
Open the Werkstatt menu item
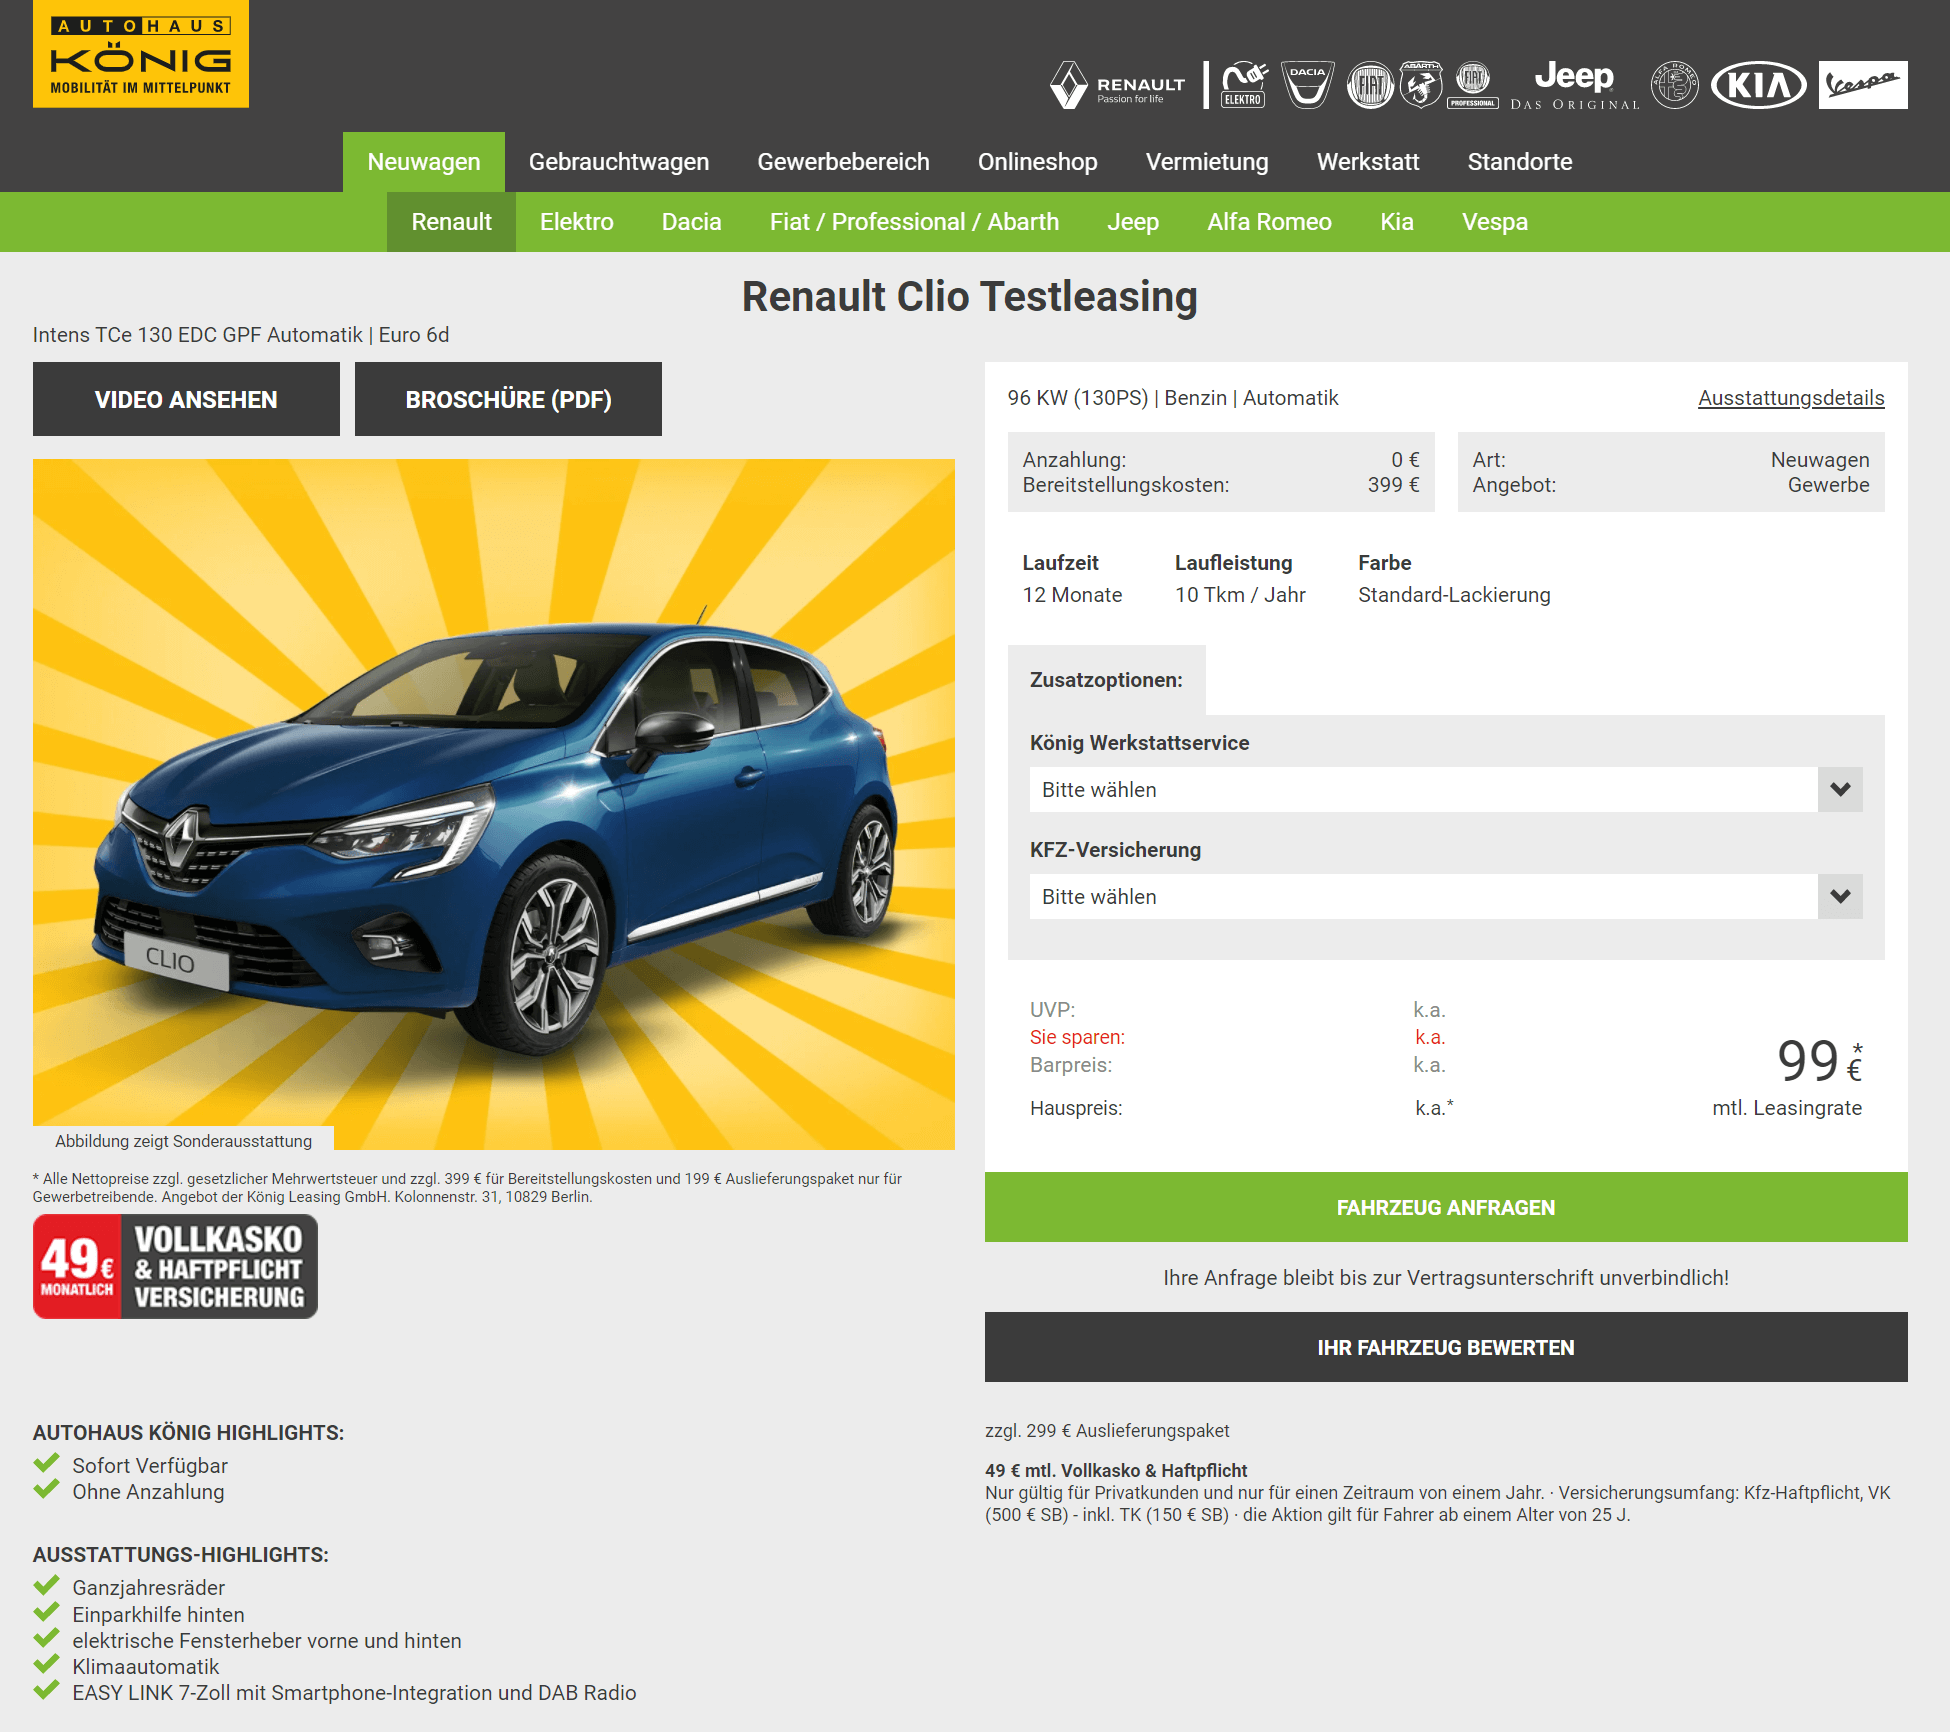pyautogui.click(x=1368, y=162)
